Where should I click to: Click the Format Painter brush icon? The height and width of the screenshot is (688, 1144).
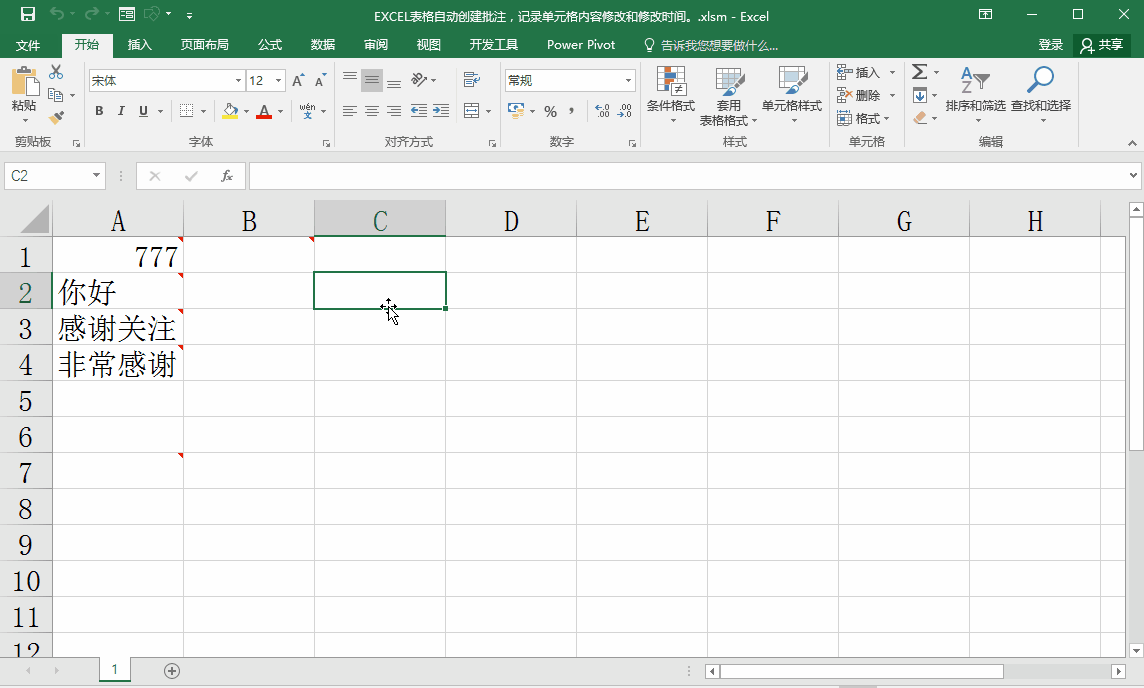click(56, 117)
